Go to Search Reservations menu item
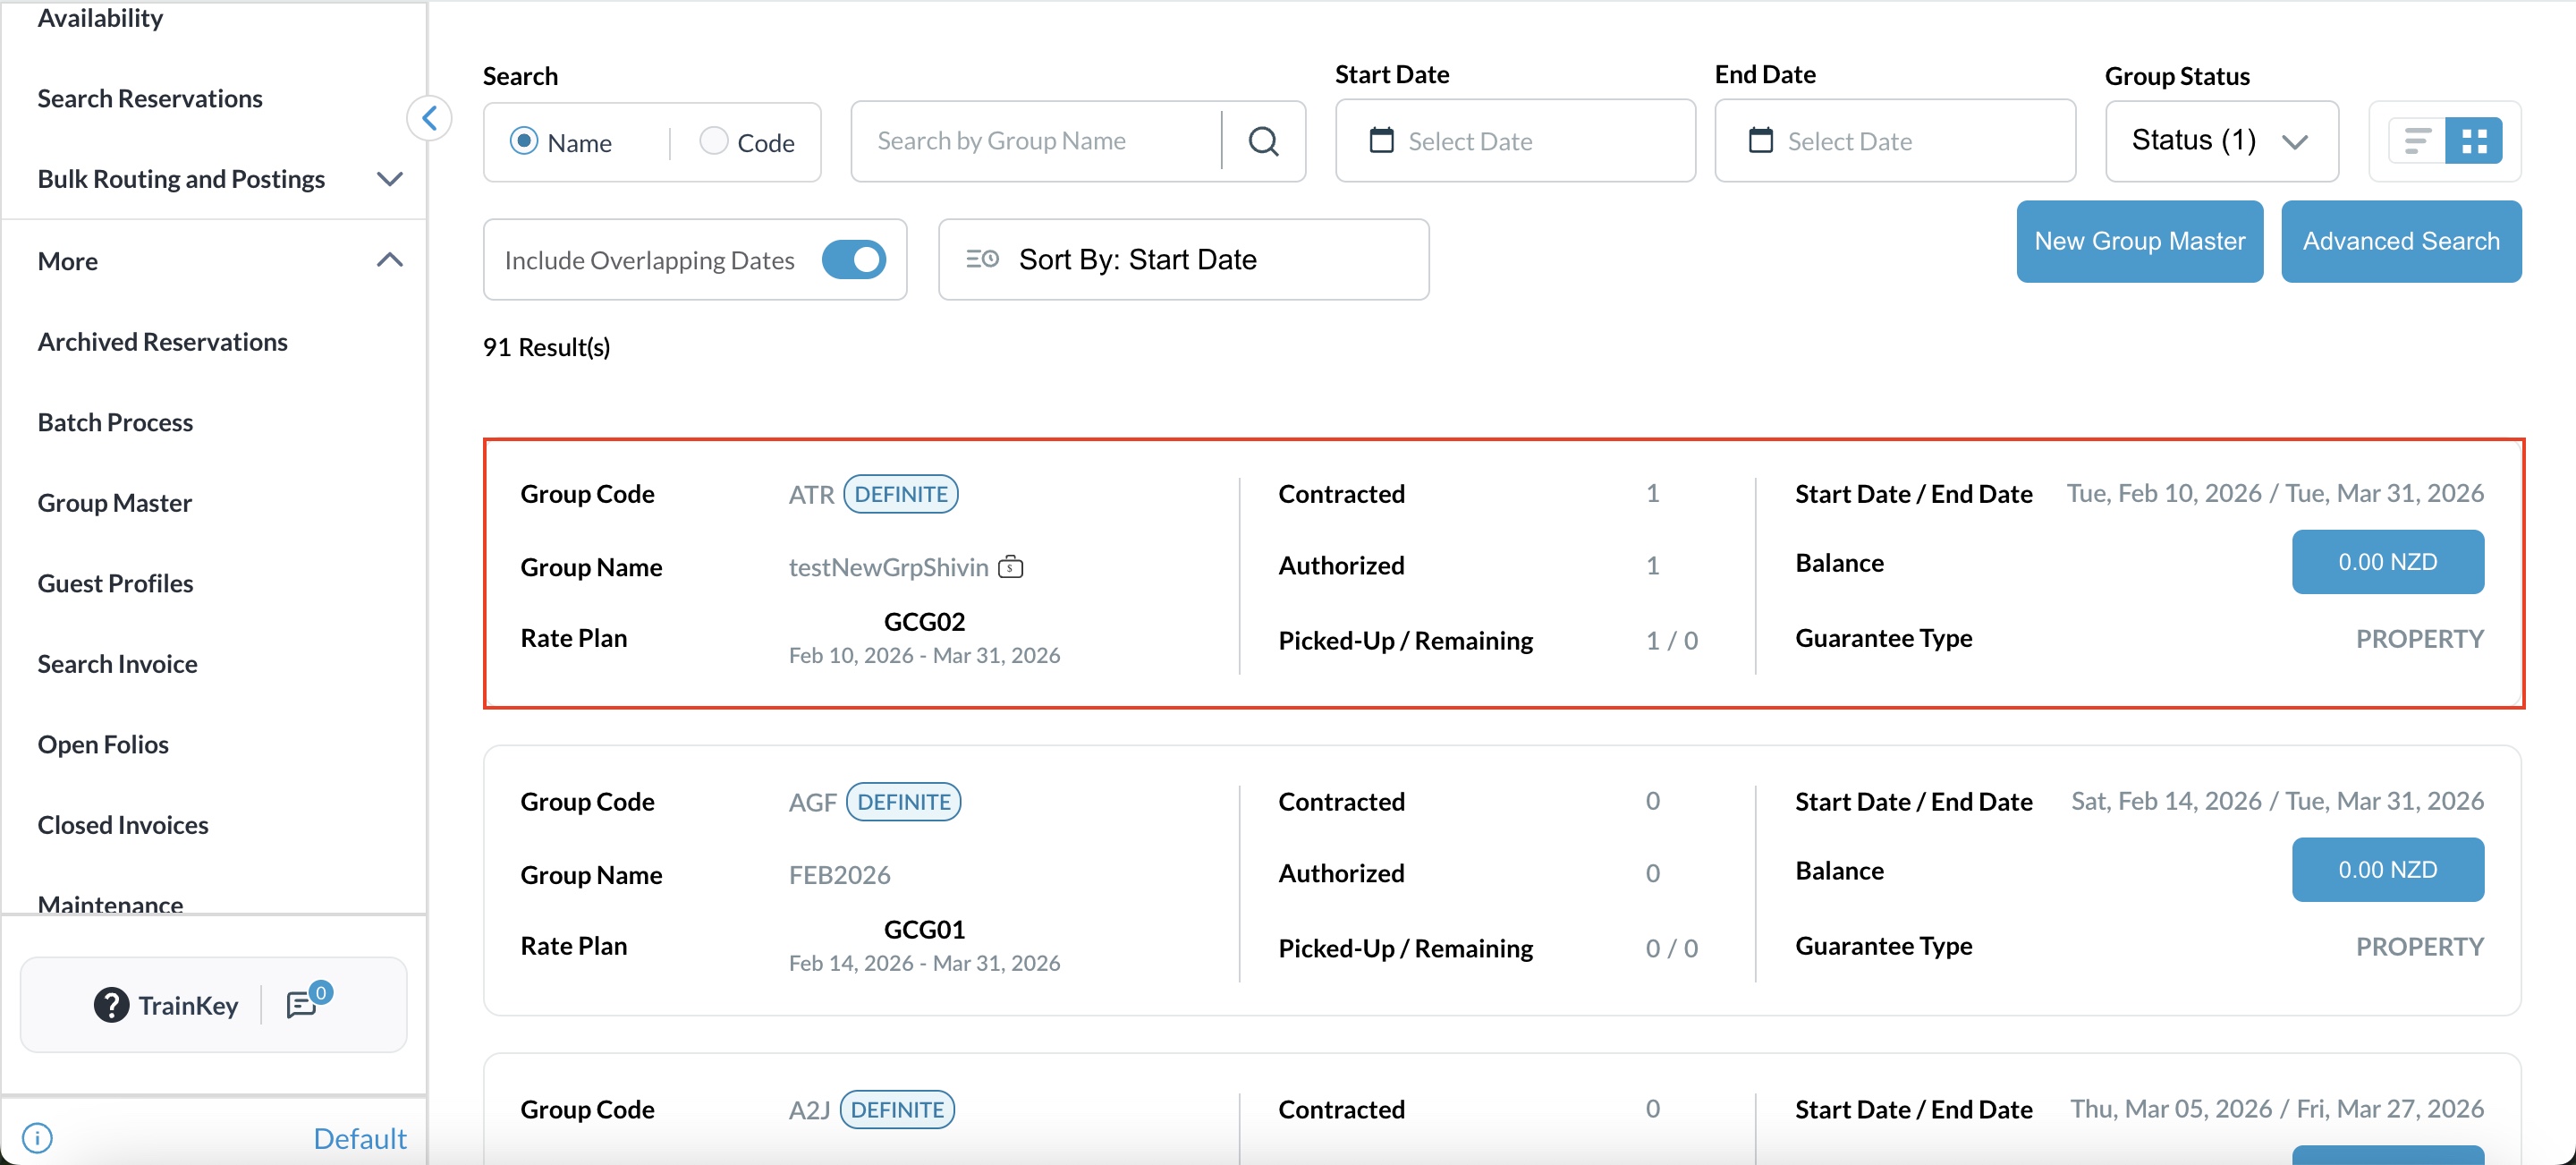This screenshot has width=2576, height=1165. pos(150,98)
